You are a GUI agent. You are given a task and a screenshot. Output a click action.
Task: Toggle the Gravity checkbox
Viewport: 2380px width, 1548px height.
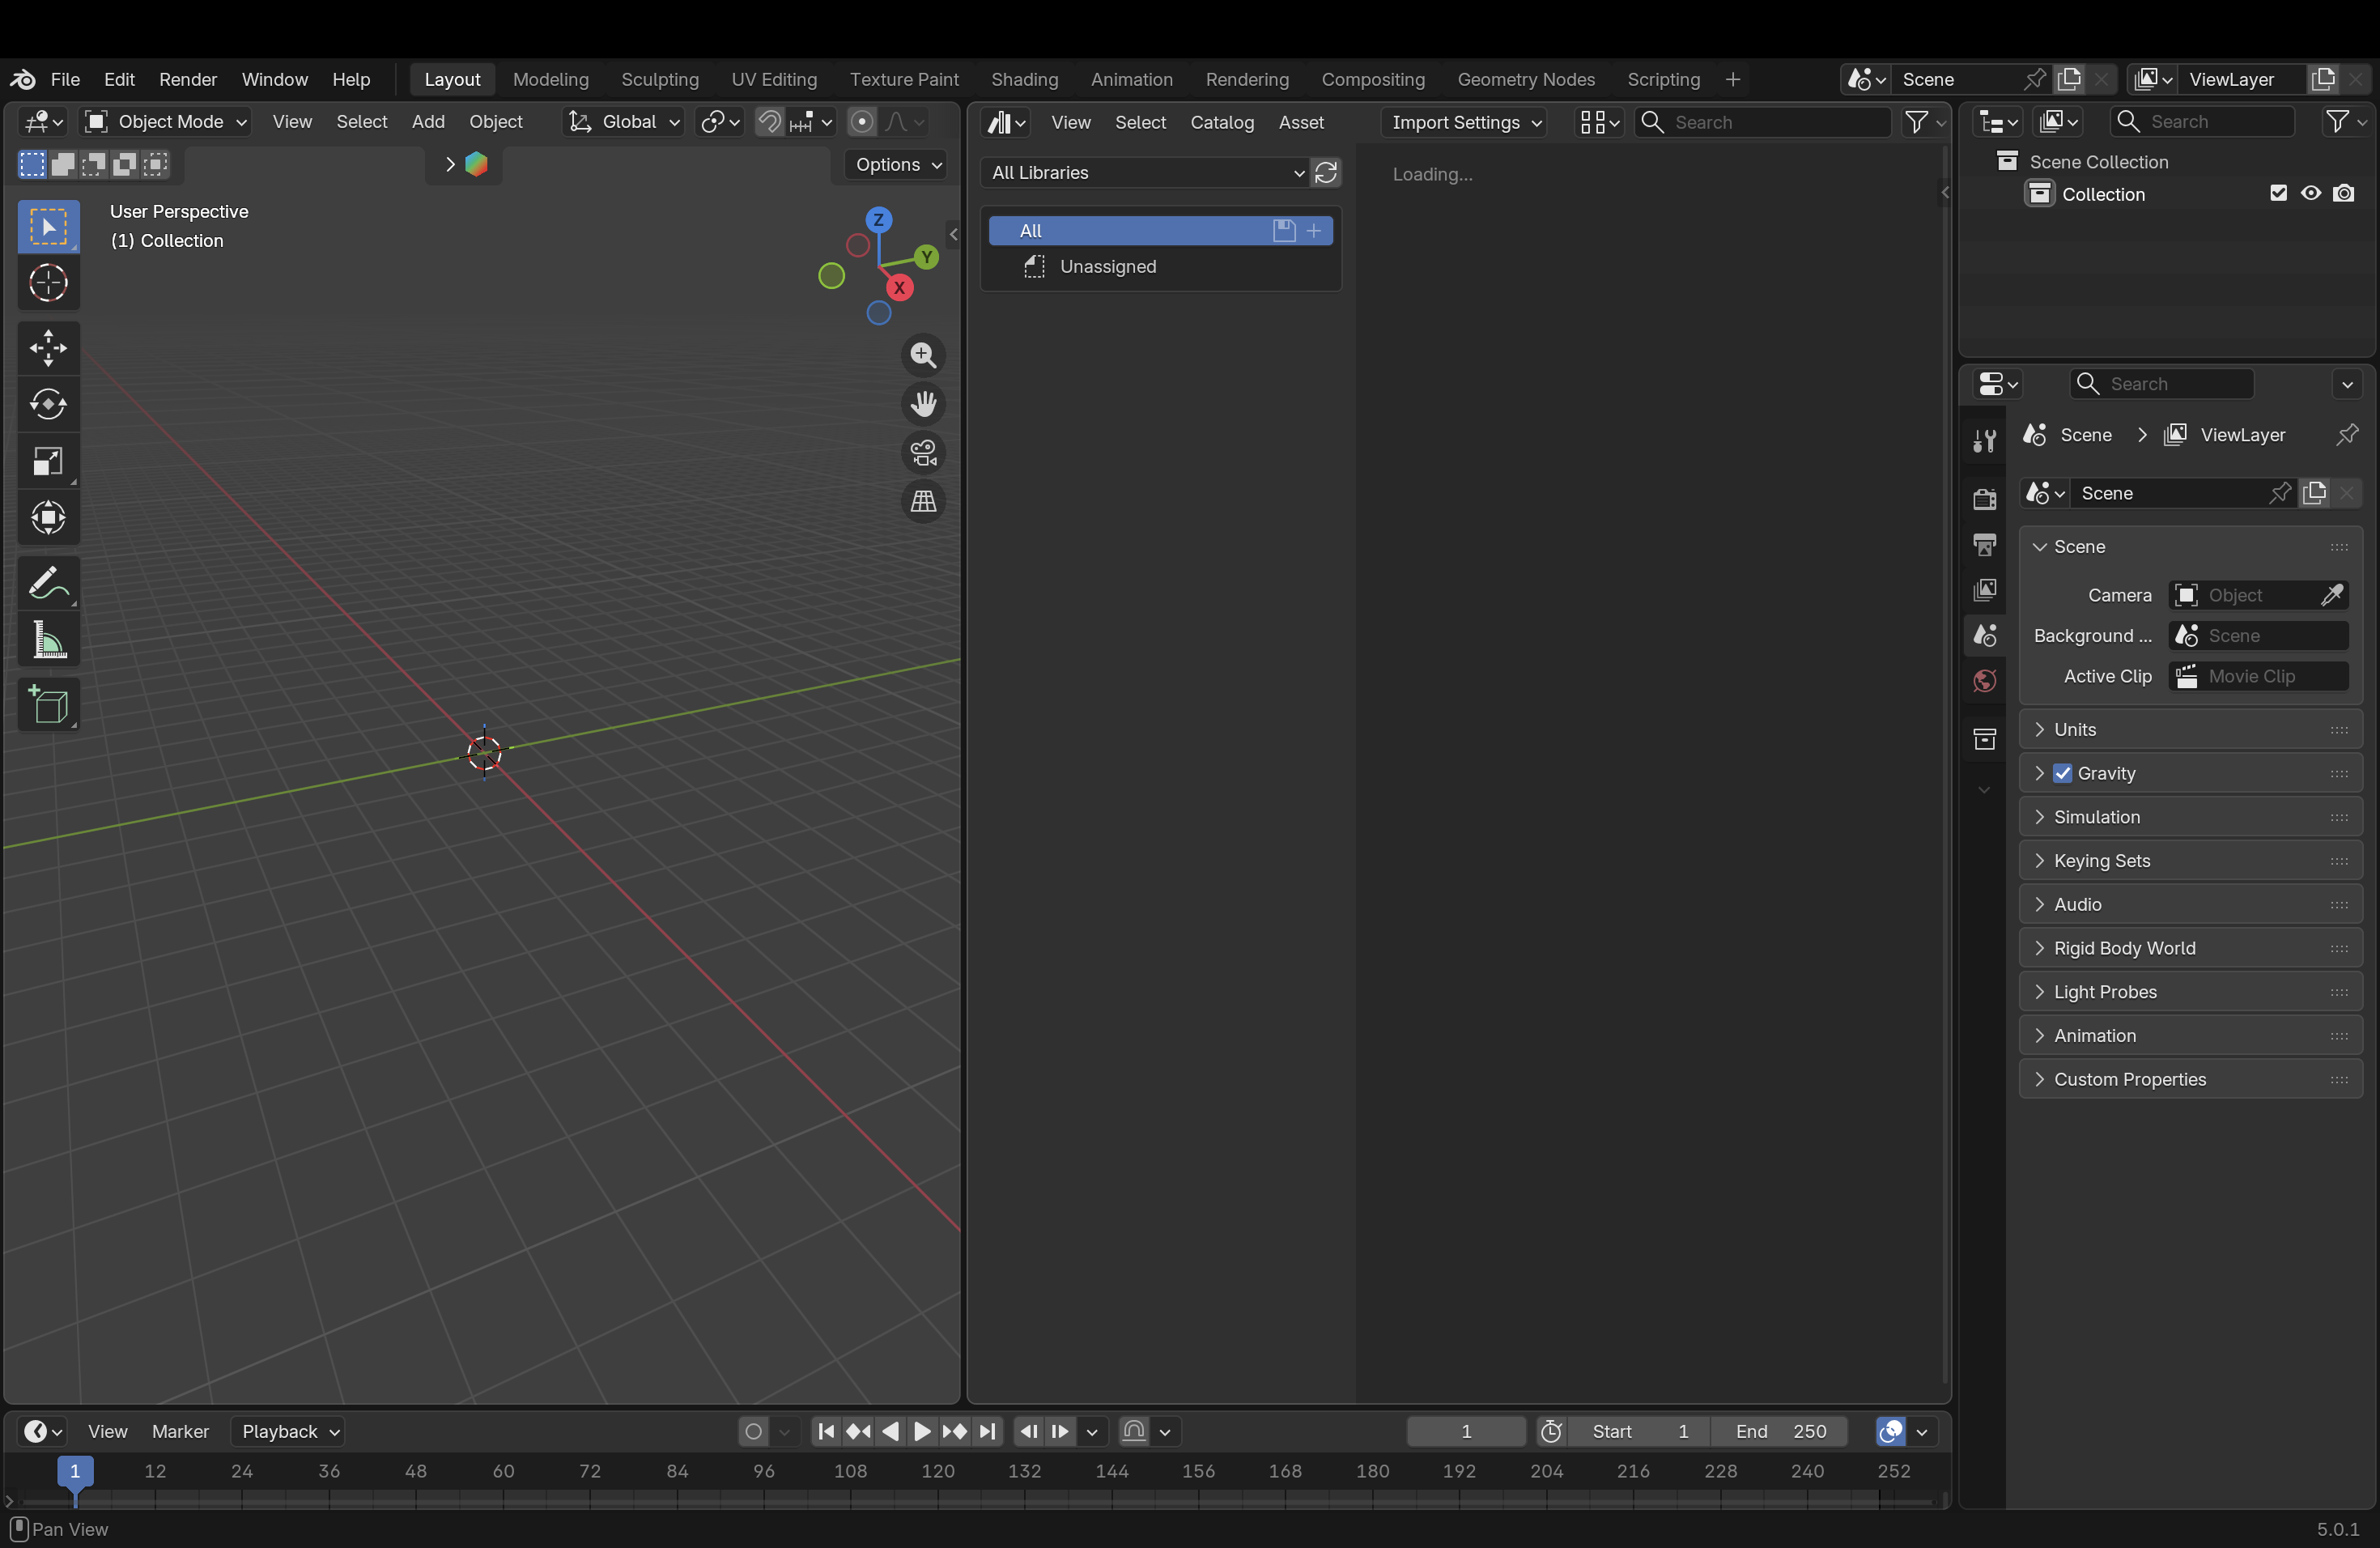coord(2062,773)
